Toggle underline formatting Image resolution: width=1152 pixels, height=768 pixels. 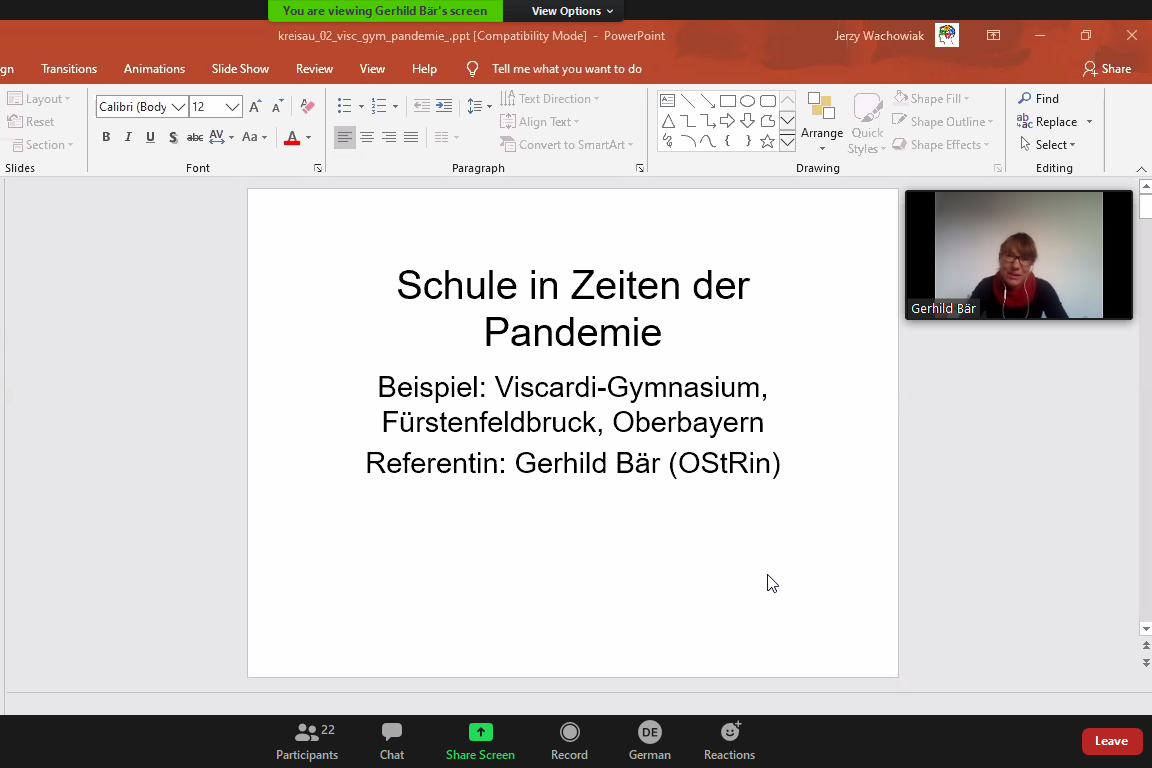(x=150, y=137)
